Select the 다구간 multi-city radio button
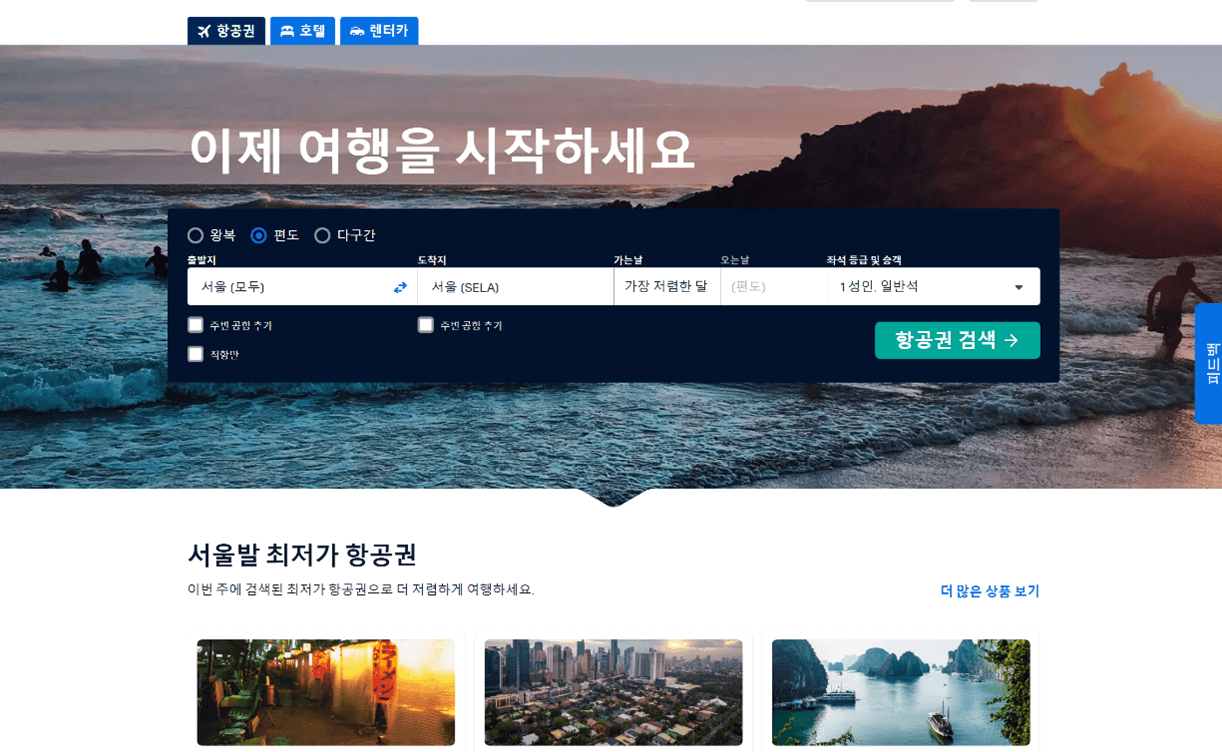Image resolution: width=1222 pixels, height=752 pixels. pos(322,235)
